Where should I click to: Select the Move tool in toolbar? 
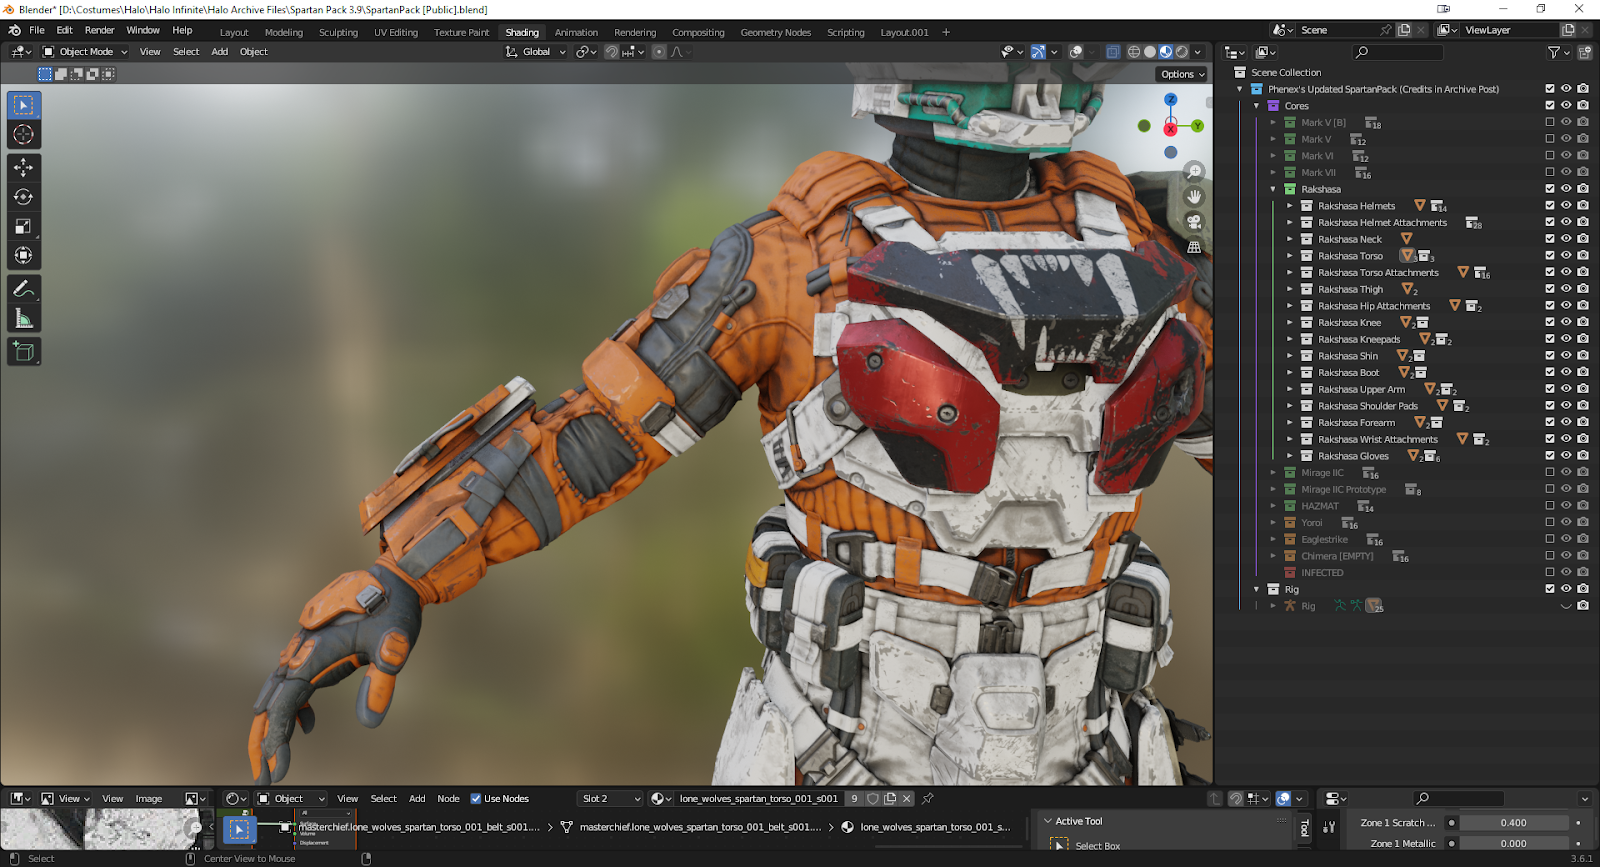pos(23,168)
